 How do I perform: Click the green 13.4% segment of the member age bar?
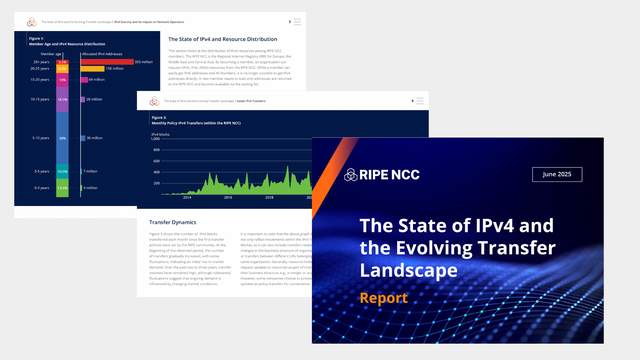(x=62, y=188)
